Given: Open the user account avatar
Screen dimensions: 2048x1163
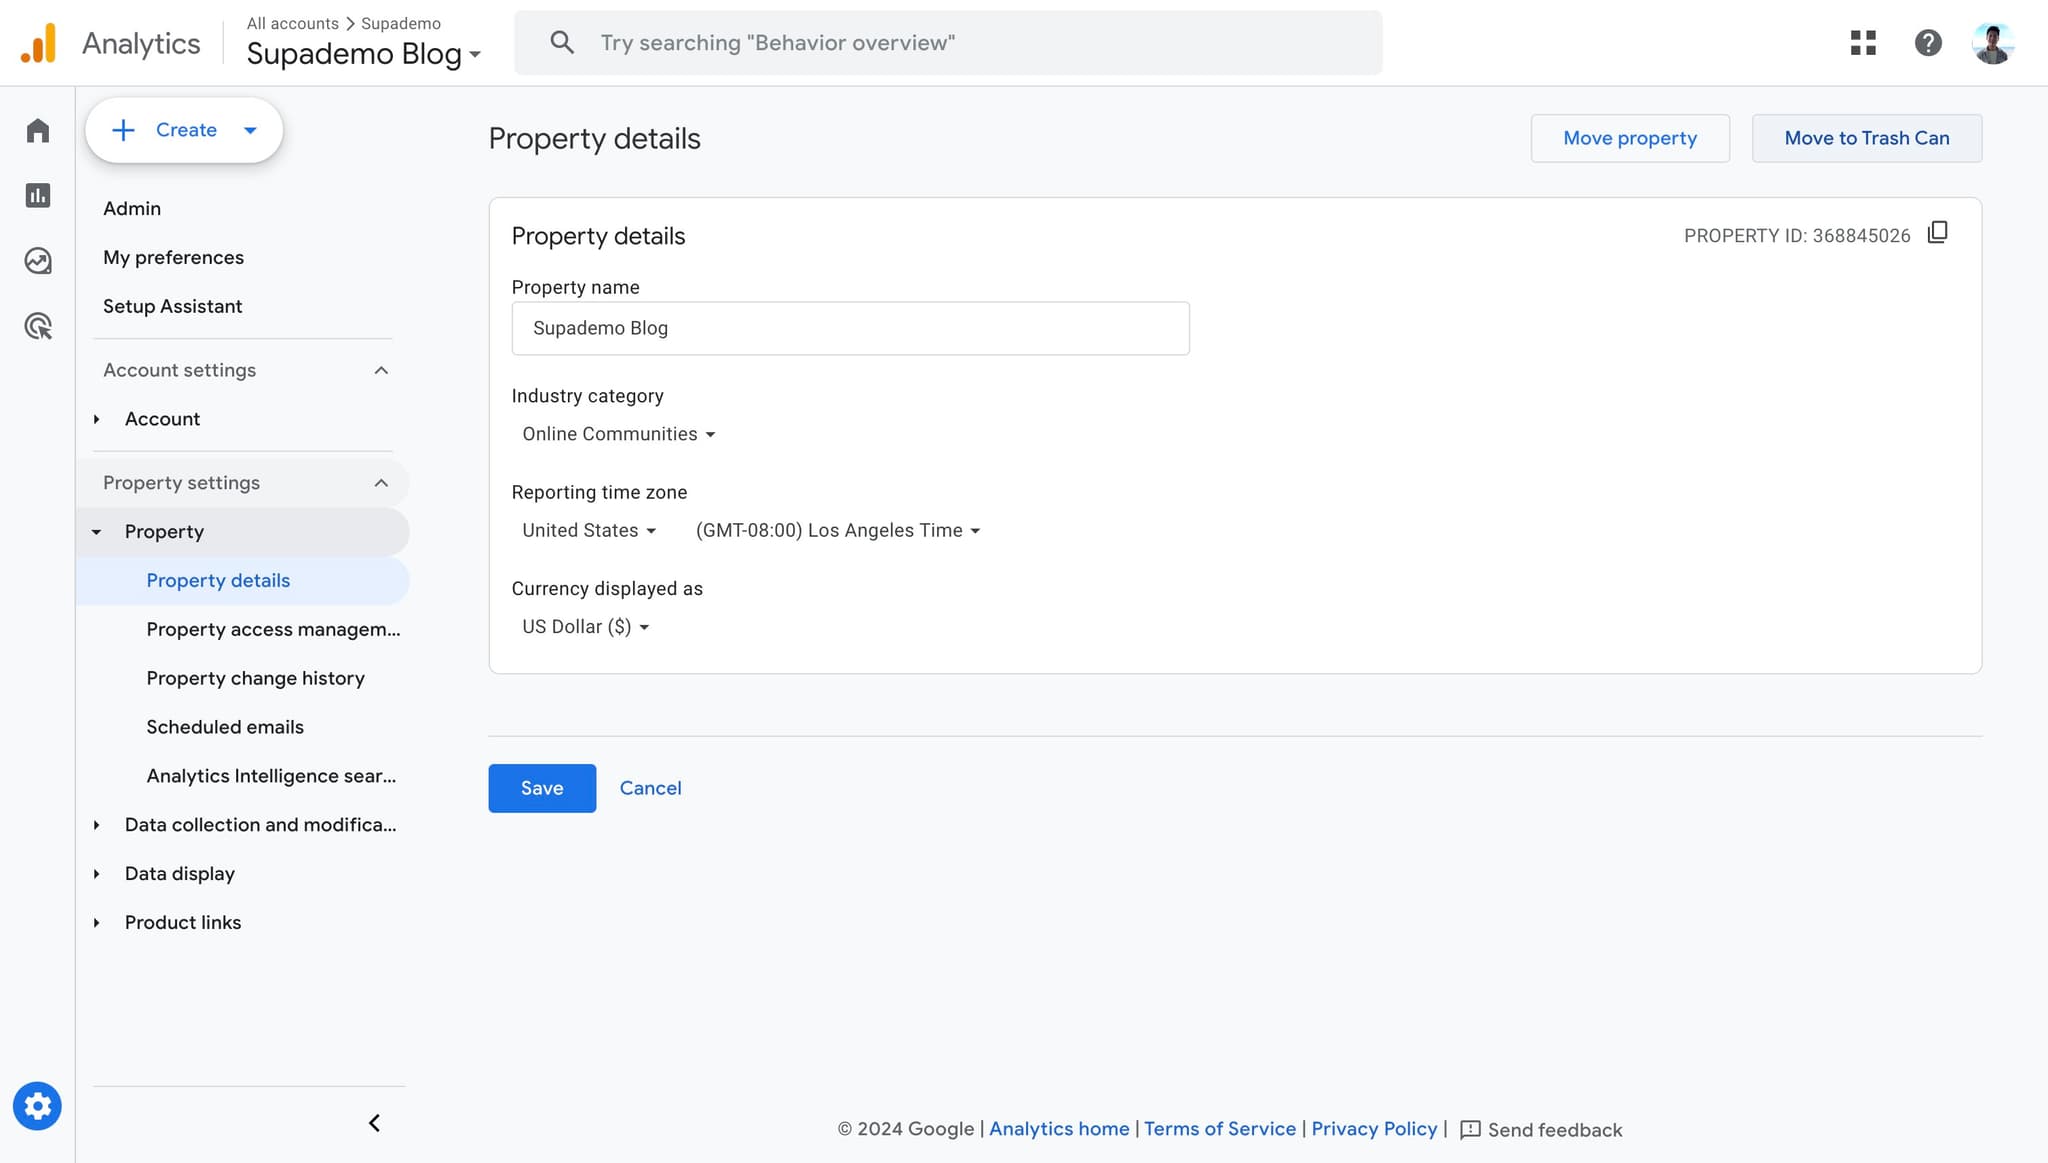Looking at the screenshot, I should tap(1992, 43).
